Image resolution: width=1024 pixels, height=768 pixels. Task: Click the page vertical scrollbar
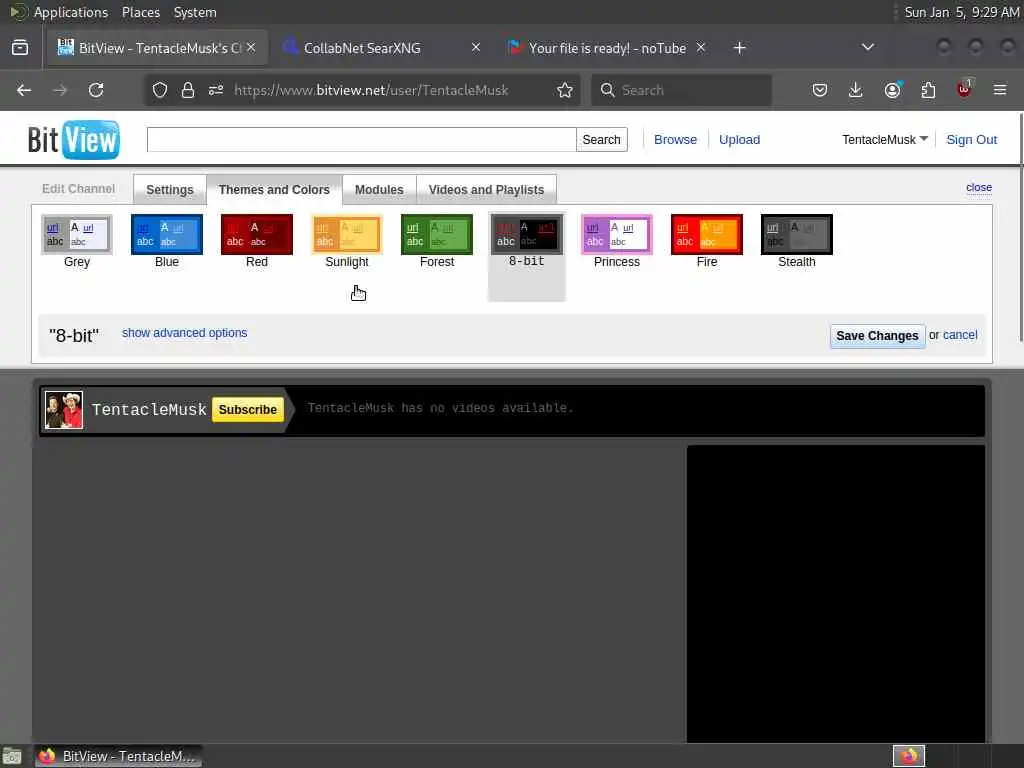pos(1021,228)
